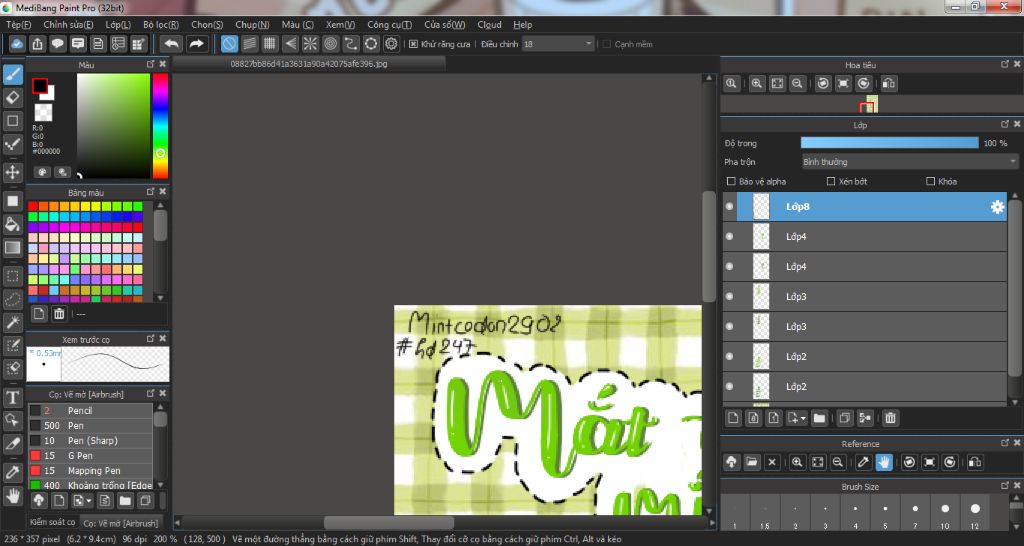Select the Text tool

click(x=12, y=397)
